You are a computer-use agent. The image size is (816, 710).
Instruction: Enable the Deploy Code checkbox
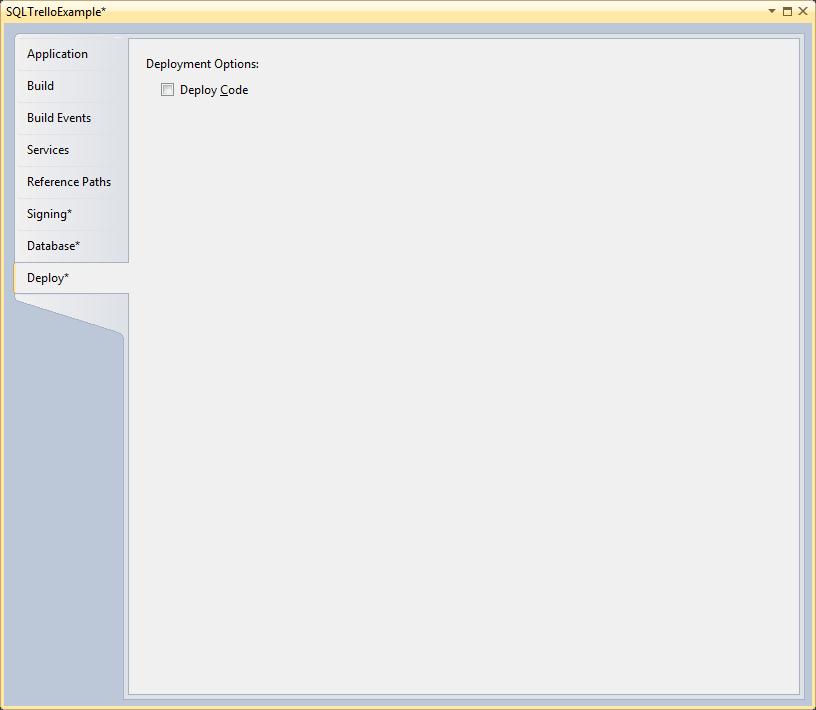[x=167, y=90]
